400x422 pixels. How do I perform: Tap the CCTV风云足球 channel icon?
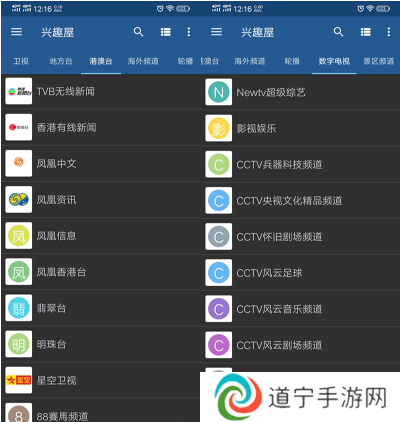[x=219, y=273]
